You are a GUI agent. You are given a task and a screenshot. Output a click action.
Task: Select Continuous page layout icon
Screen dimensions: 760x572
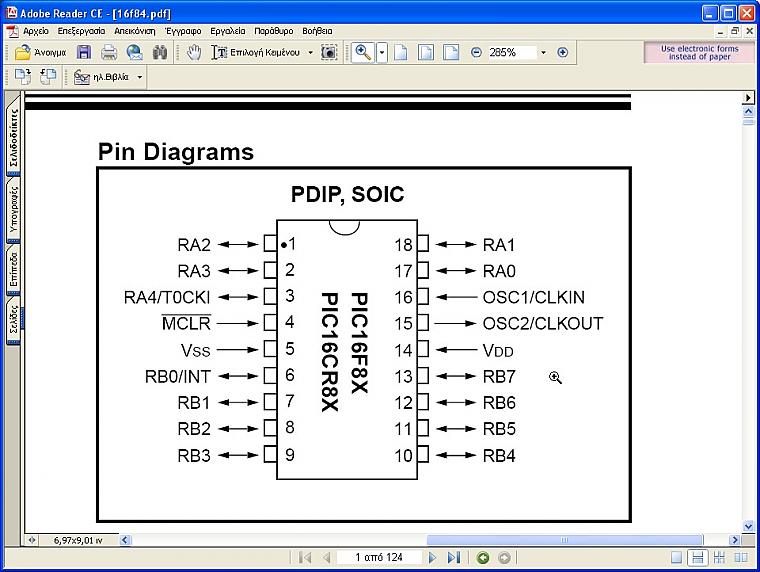point(697,558)
